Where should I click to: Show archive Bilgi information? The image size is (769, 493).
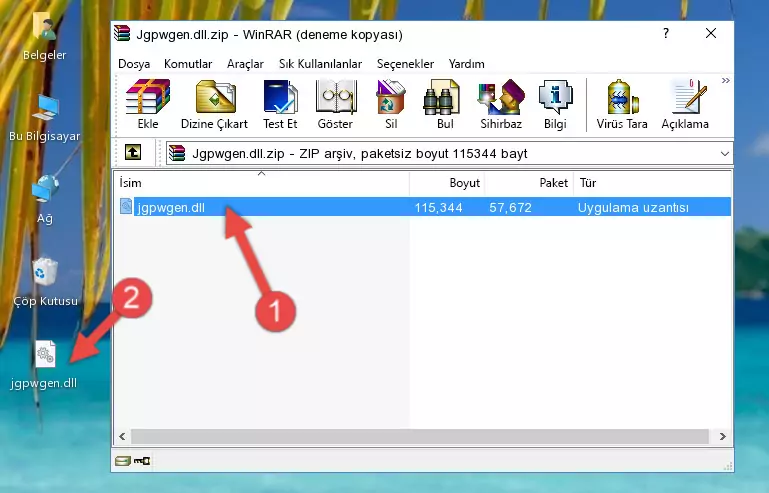coord(555,104)
